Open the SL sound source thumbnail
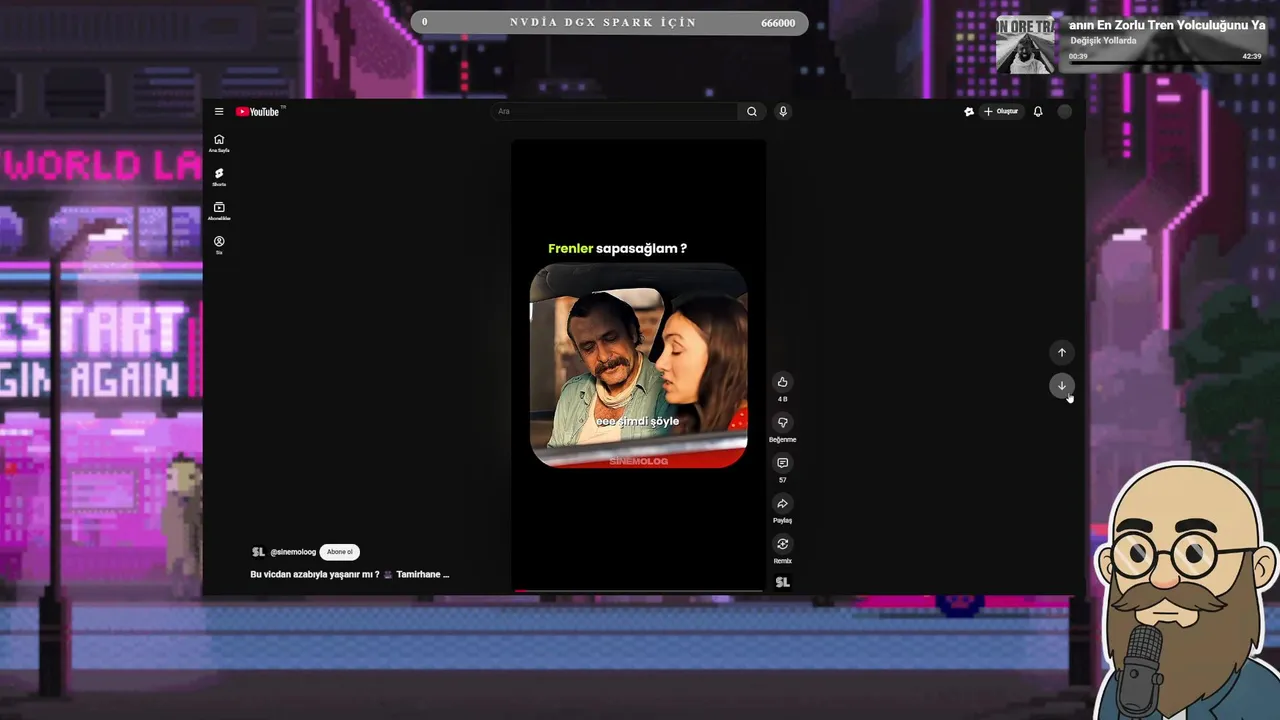 [x=783, y=582]
